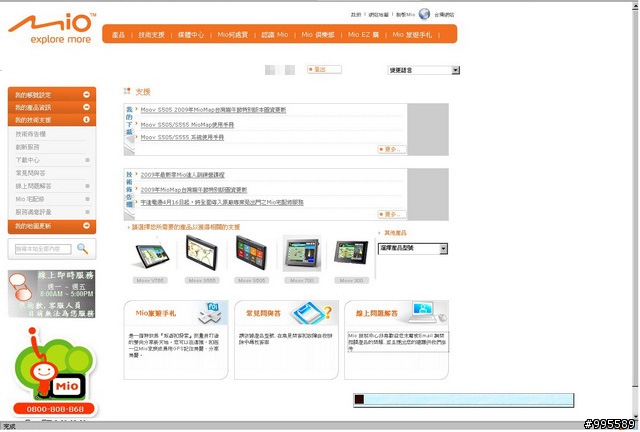Select the Moov S505 device thumbnail
The image size is (640, 432).
(x=251, y=253)
